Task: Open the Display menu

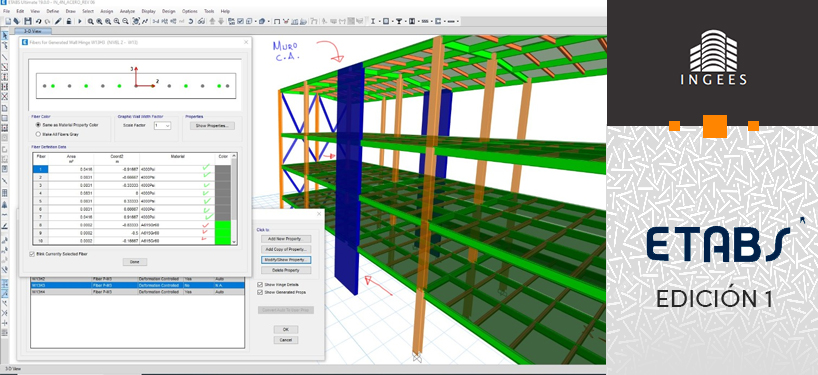Action: [x=148, y=11]
